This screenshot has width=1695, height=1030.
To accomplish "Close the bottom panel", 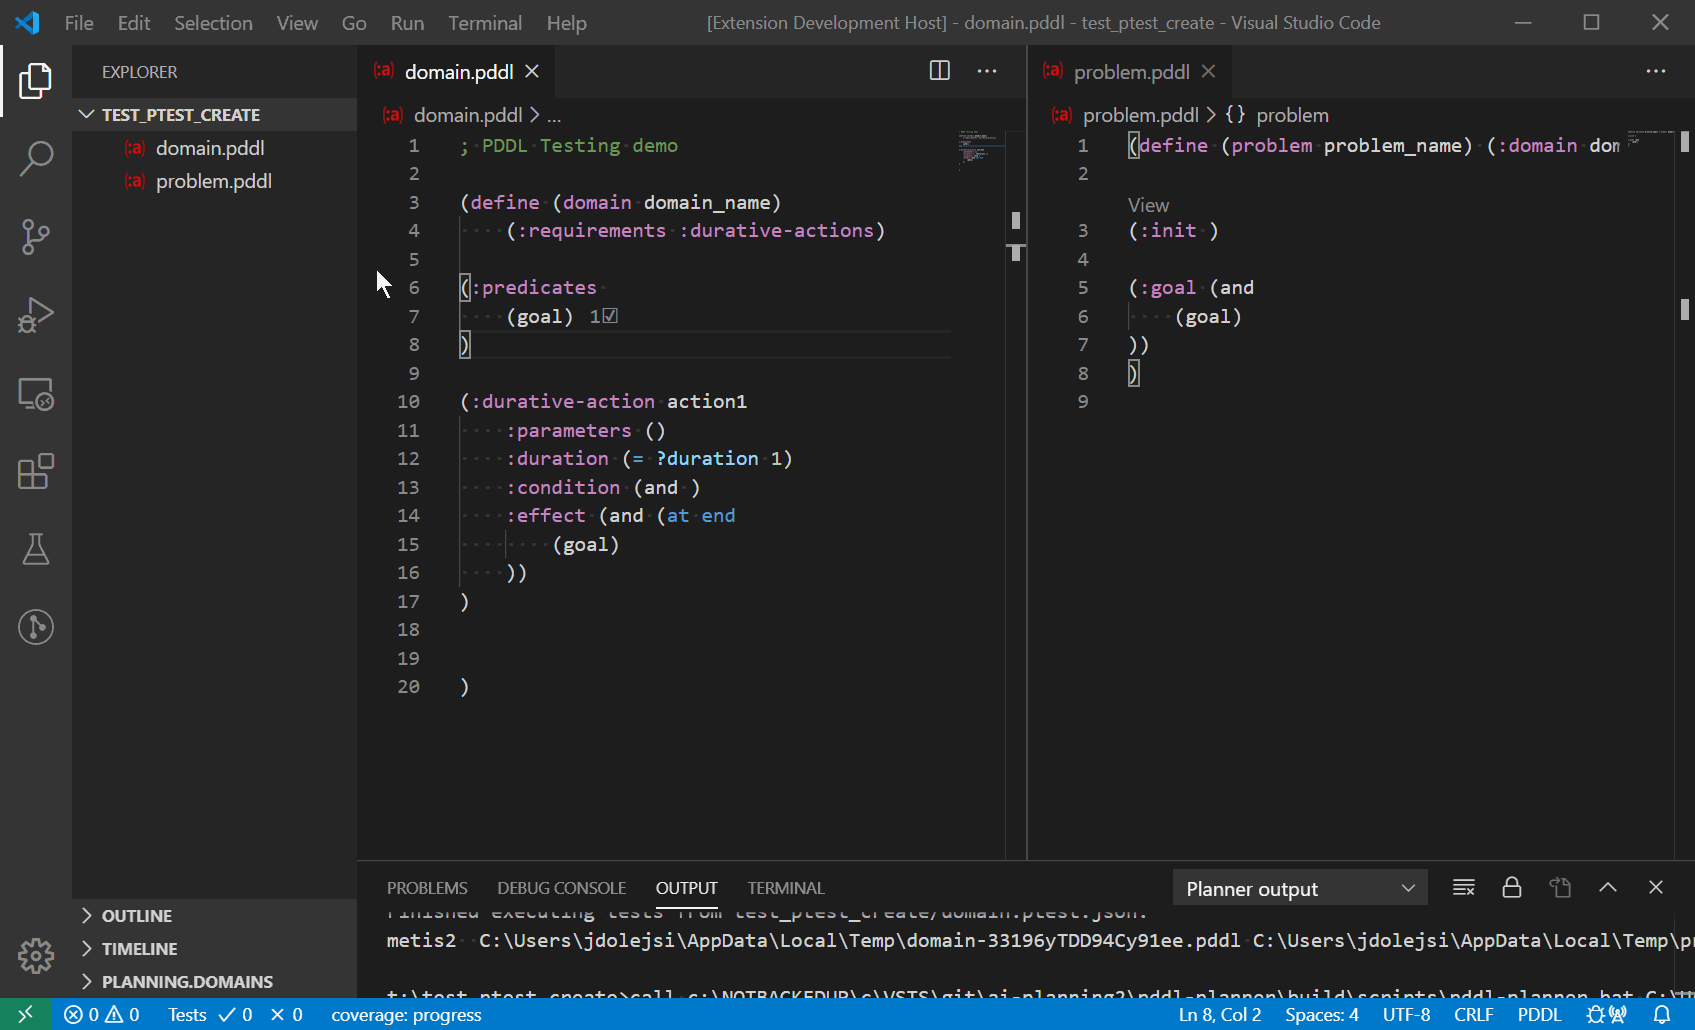I will point(1656,888).
